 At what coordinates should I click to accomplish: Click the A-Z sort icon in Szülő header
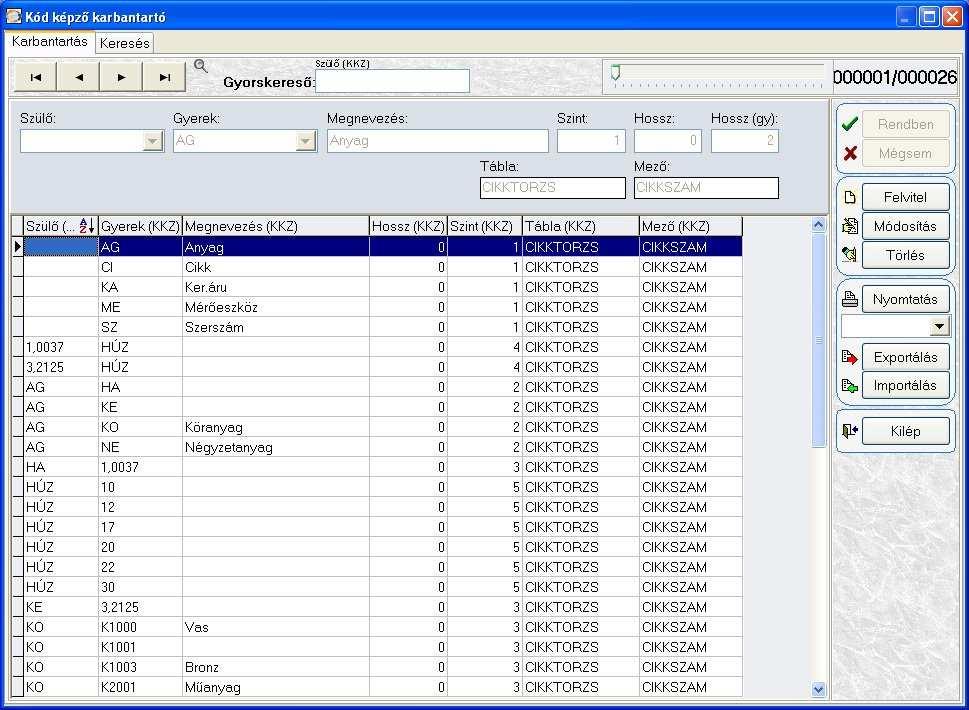pos(87,226)
